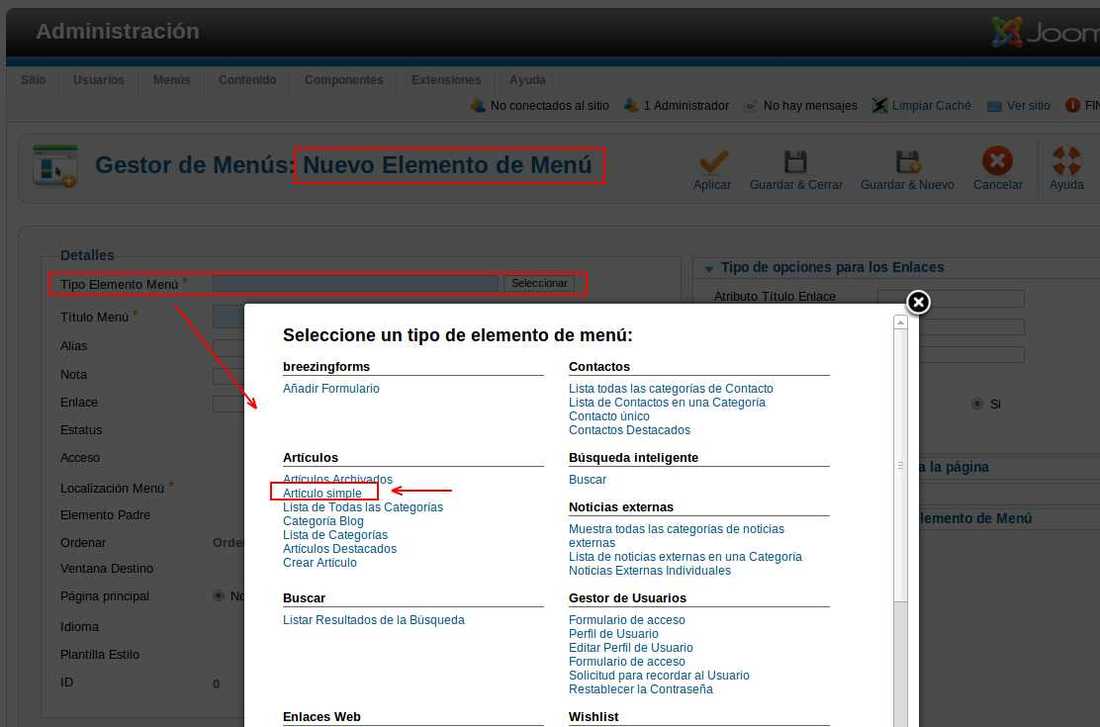Click the Limpiar Caché link text
This screenshot has width=1100, height=727.
(x=932, y=106)
